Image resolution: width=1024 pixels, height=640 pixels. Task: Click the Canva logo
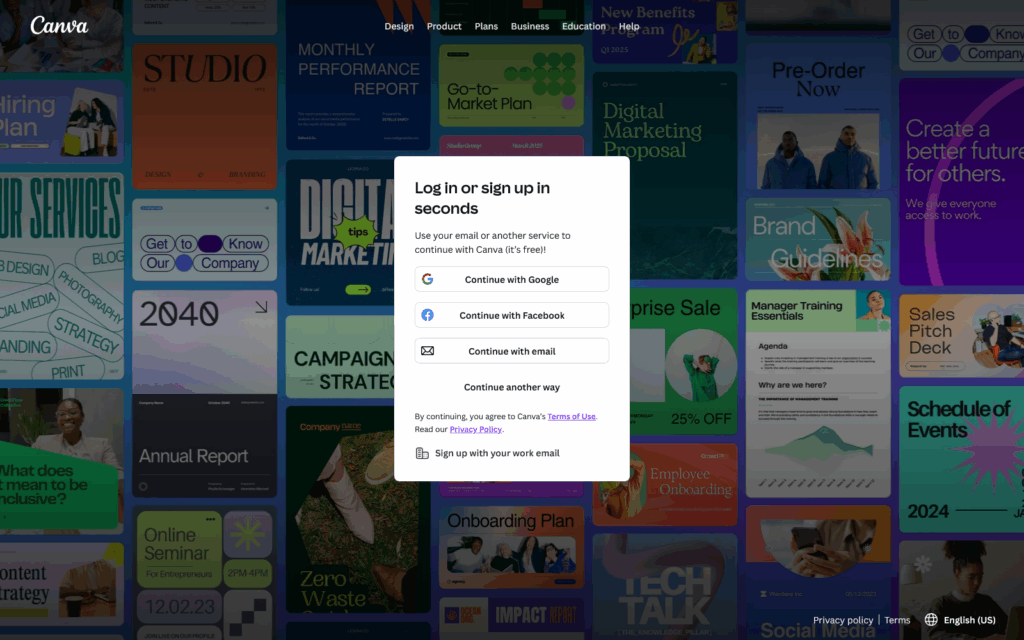pos(58,26)
